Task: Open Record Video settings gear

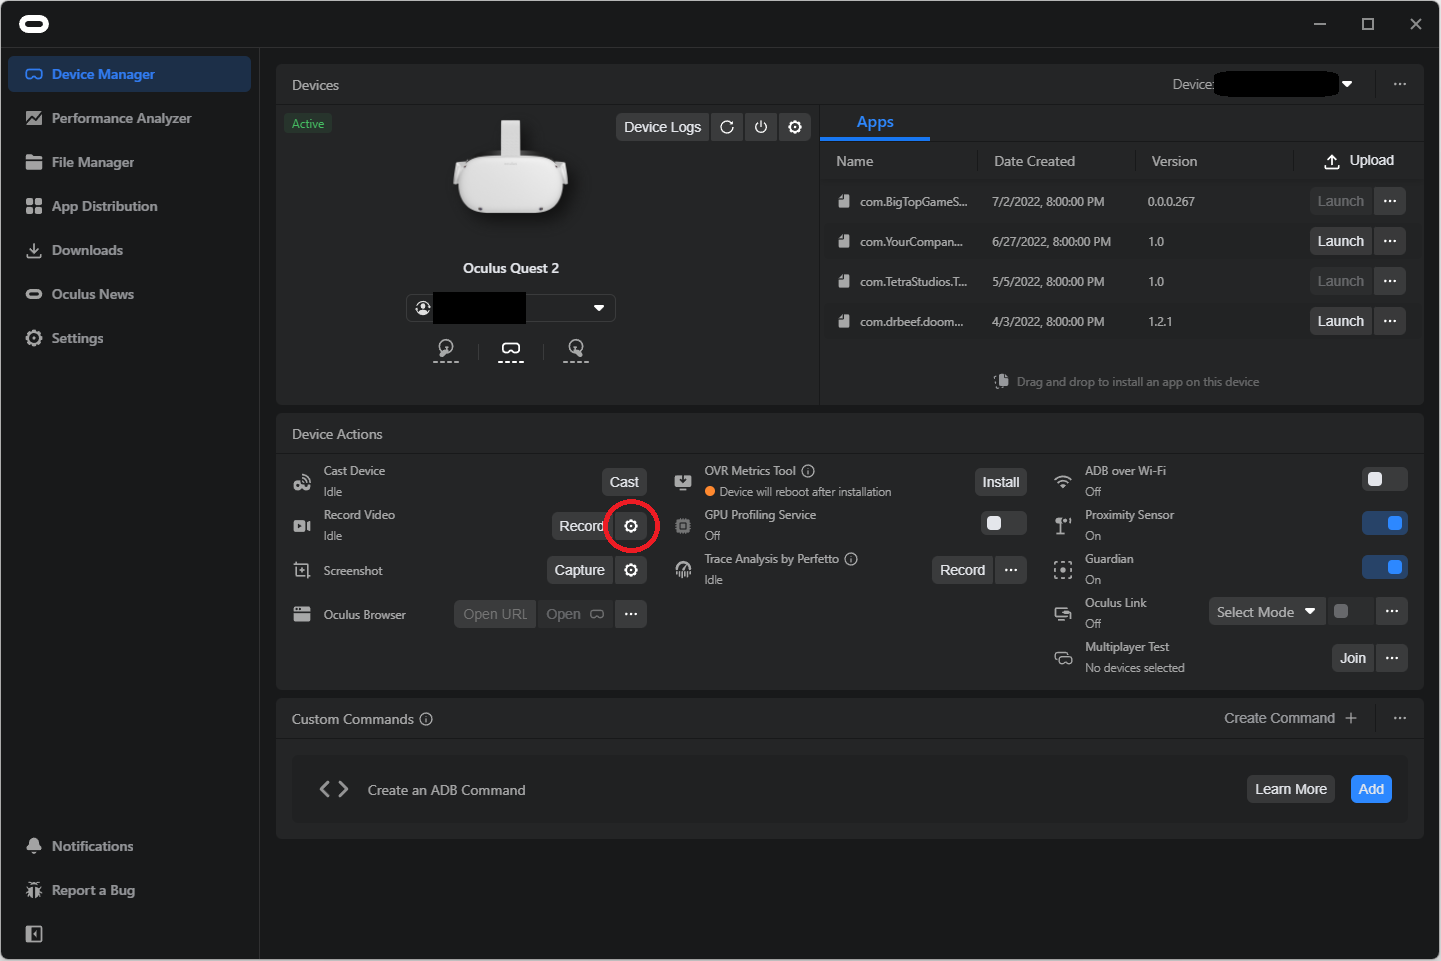Action: tap(631, 526)
